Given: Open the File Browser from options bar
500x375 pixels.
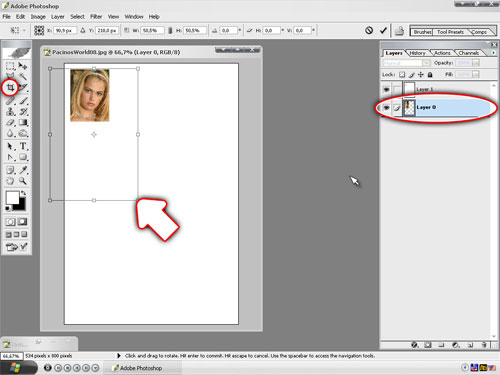Looking at the screenshot, I should pos(399,31).
